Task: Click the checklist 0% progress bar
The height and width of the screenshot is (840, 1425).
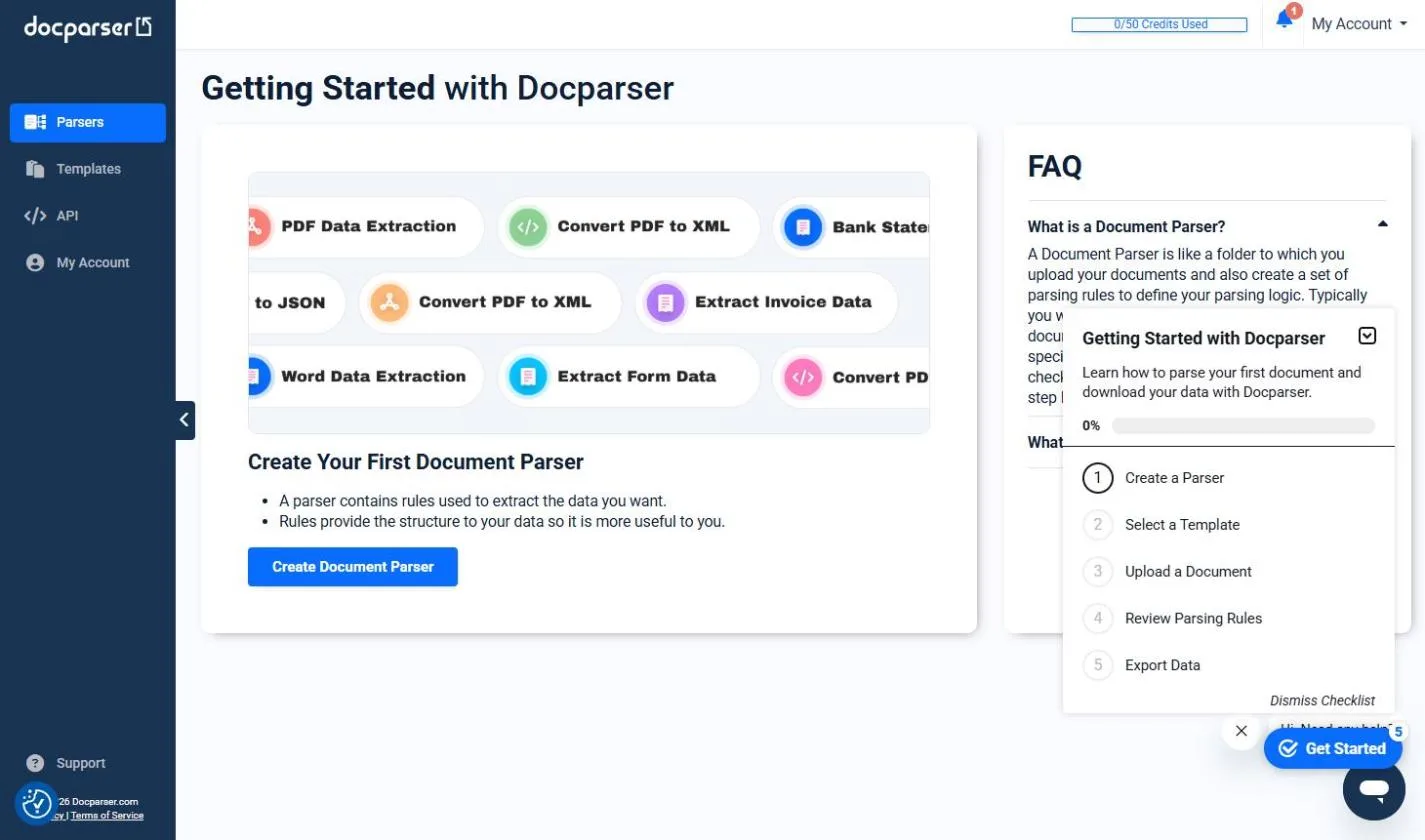Action: (x=1243, y=426)
